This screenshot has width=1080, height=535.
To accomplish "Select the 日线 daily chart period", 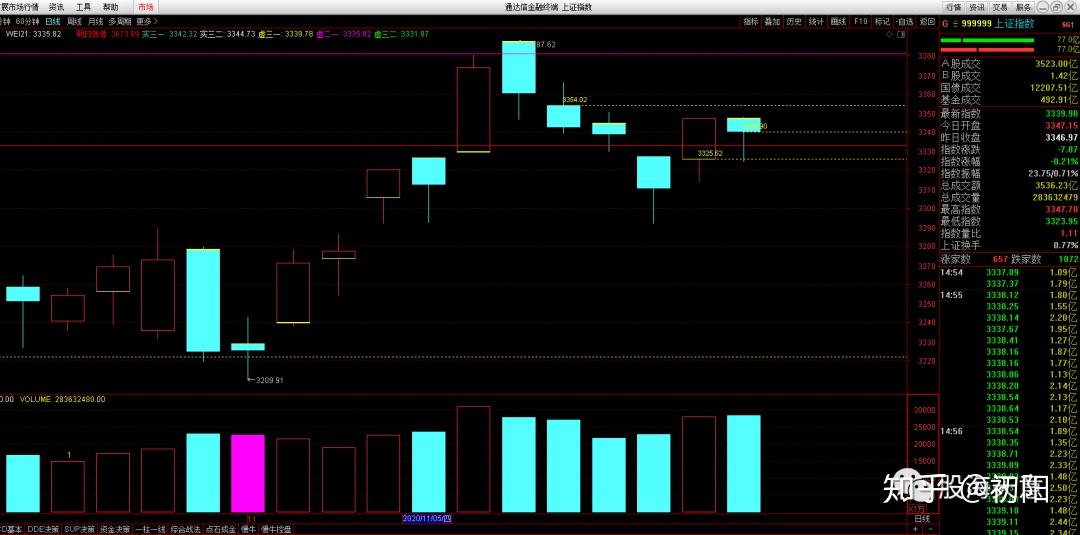I will click(53, 21).
